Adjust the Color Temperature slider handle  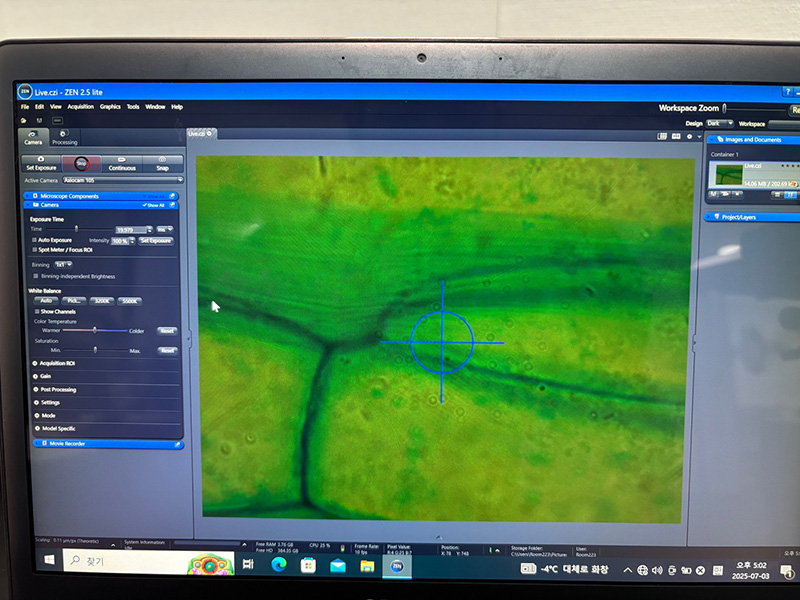pyautogui.click(x=95, y=330)
